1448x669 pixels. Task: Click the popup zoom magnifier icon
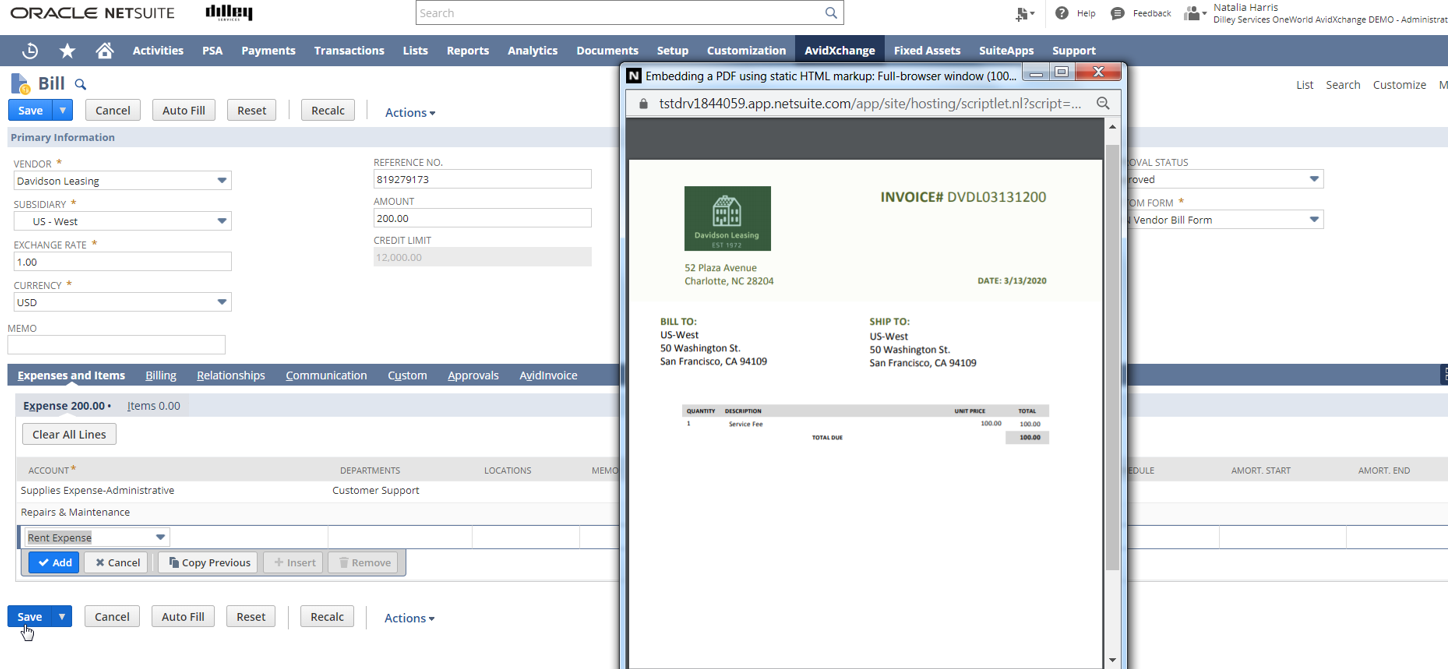[x=1103, y=103]
